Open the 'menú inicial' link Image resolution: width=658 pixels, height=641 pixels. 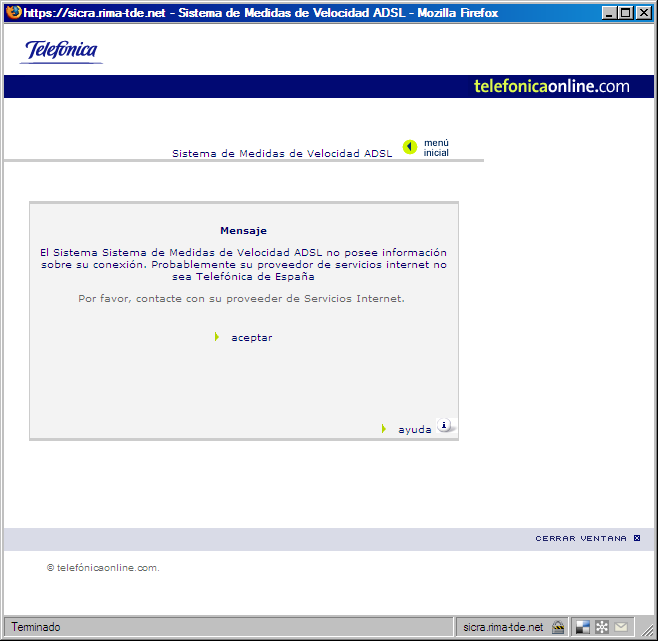coord(436,148)
